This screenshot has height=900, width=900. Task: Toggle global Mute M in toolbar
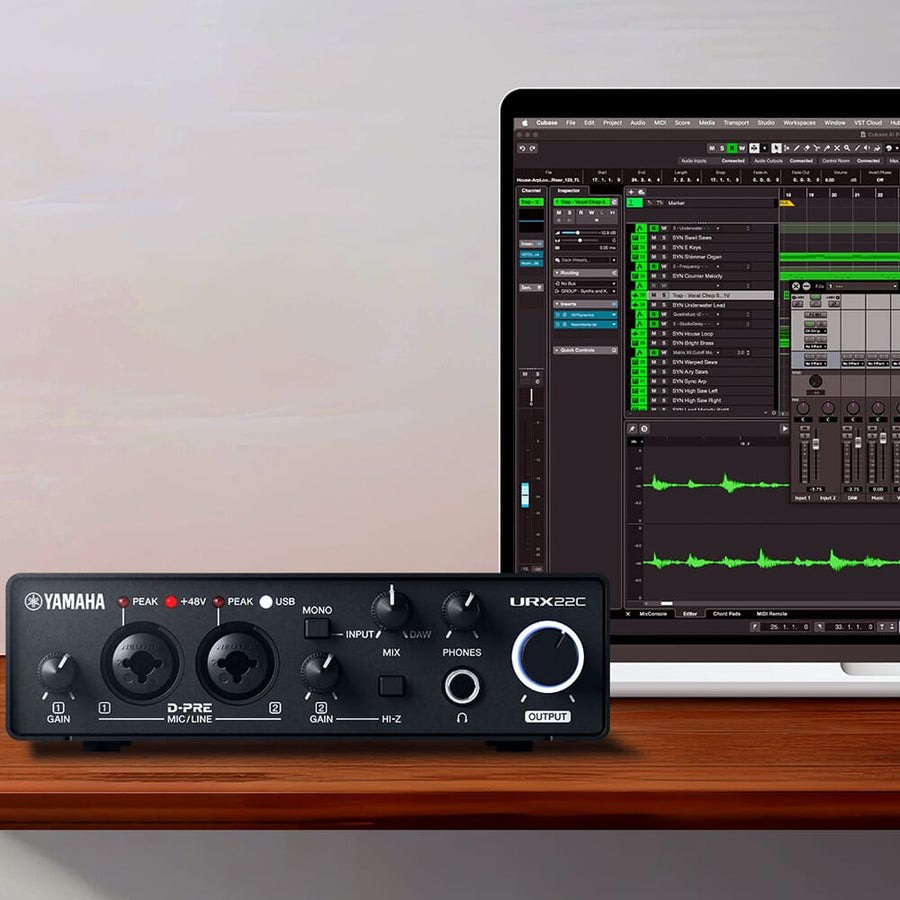tap(712, 148)
